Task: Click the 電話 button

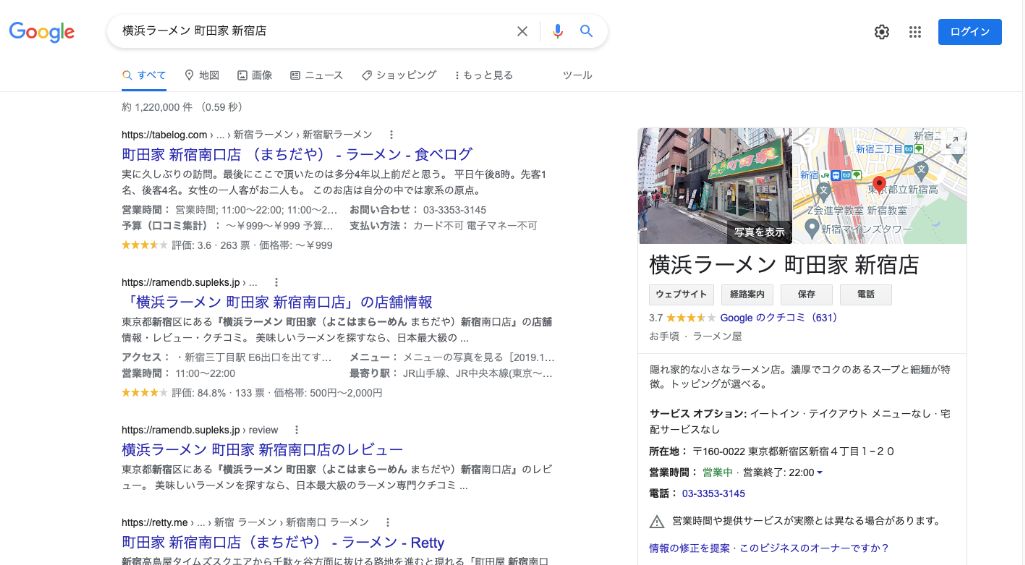Action: coord(865,294)
